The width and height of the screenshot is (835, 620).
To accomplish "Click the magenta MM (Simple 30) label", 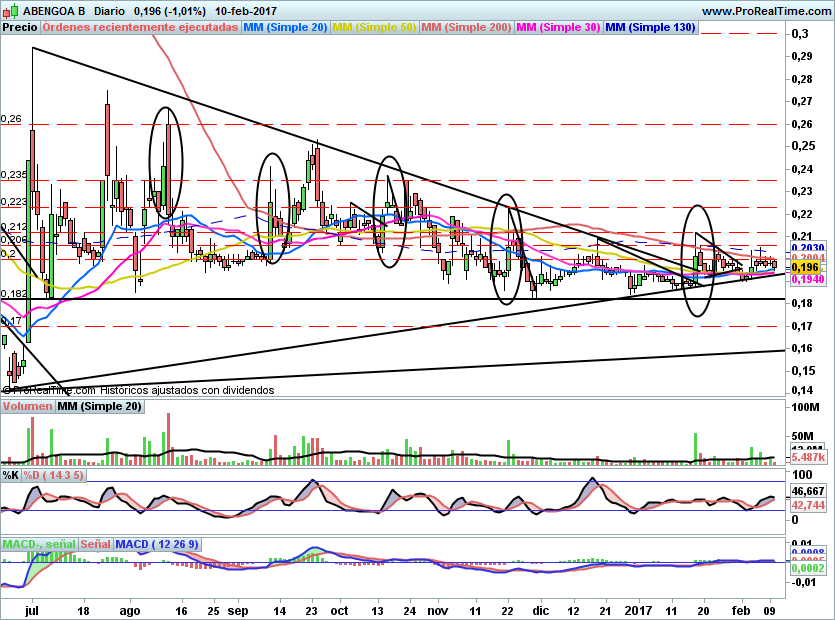I will [x=558, y=27].
